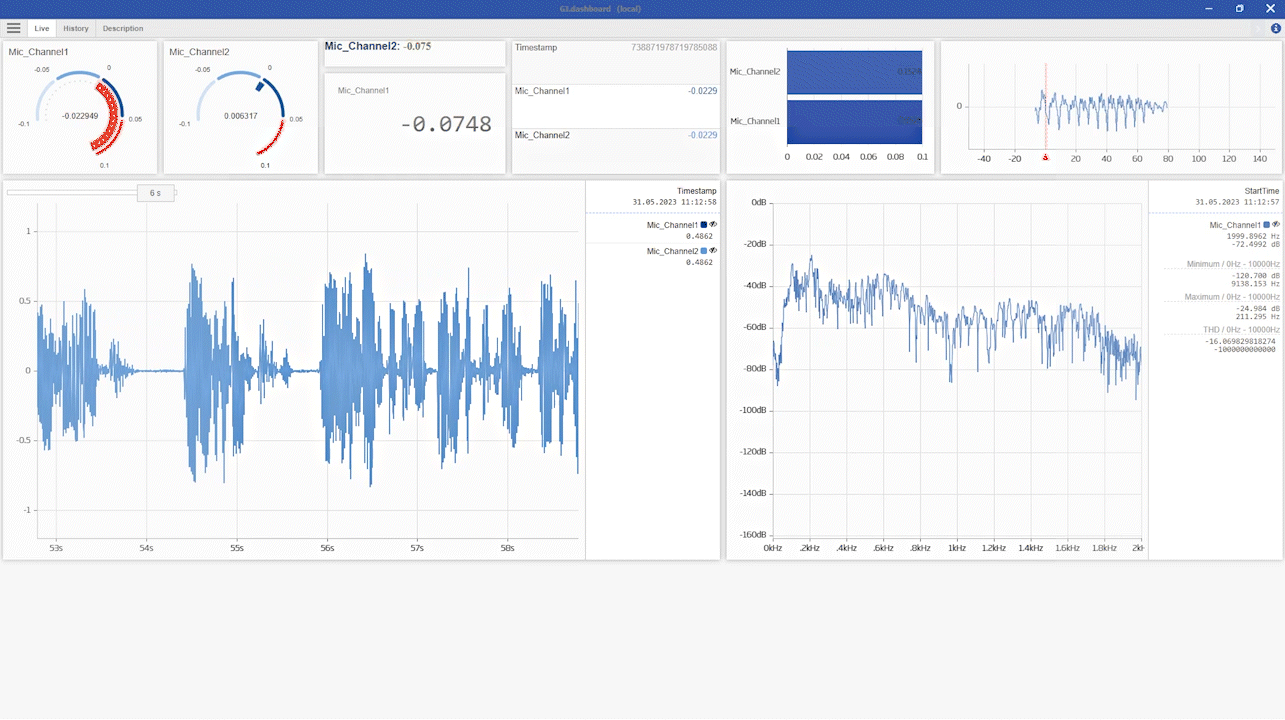Click Mic_Channel1 dark blue color swatch
Screen dimensions: 1285x720
704,225
